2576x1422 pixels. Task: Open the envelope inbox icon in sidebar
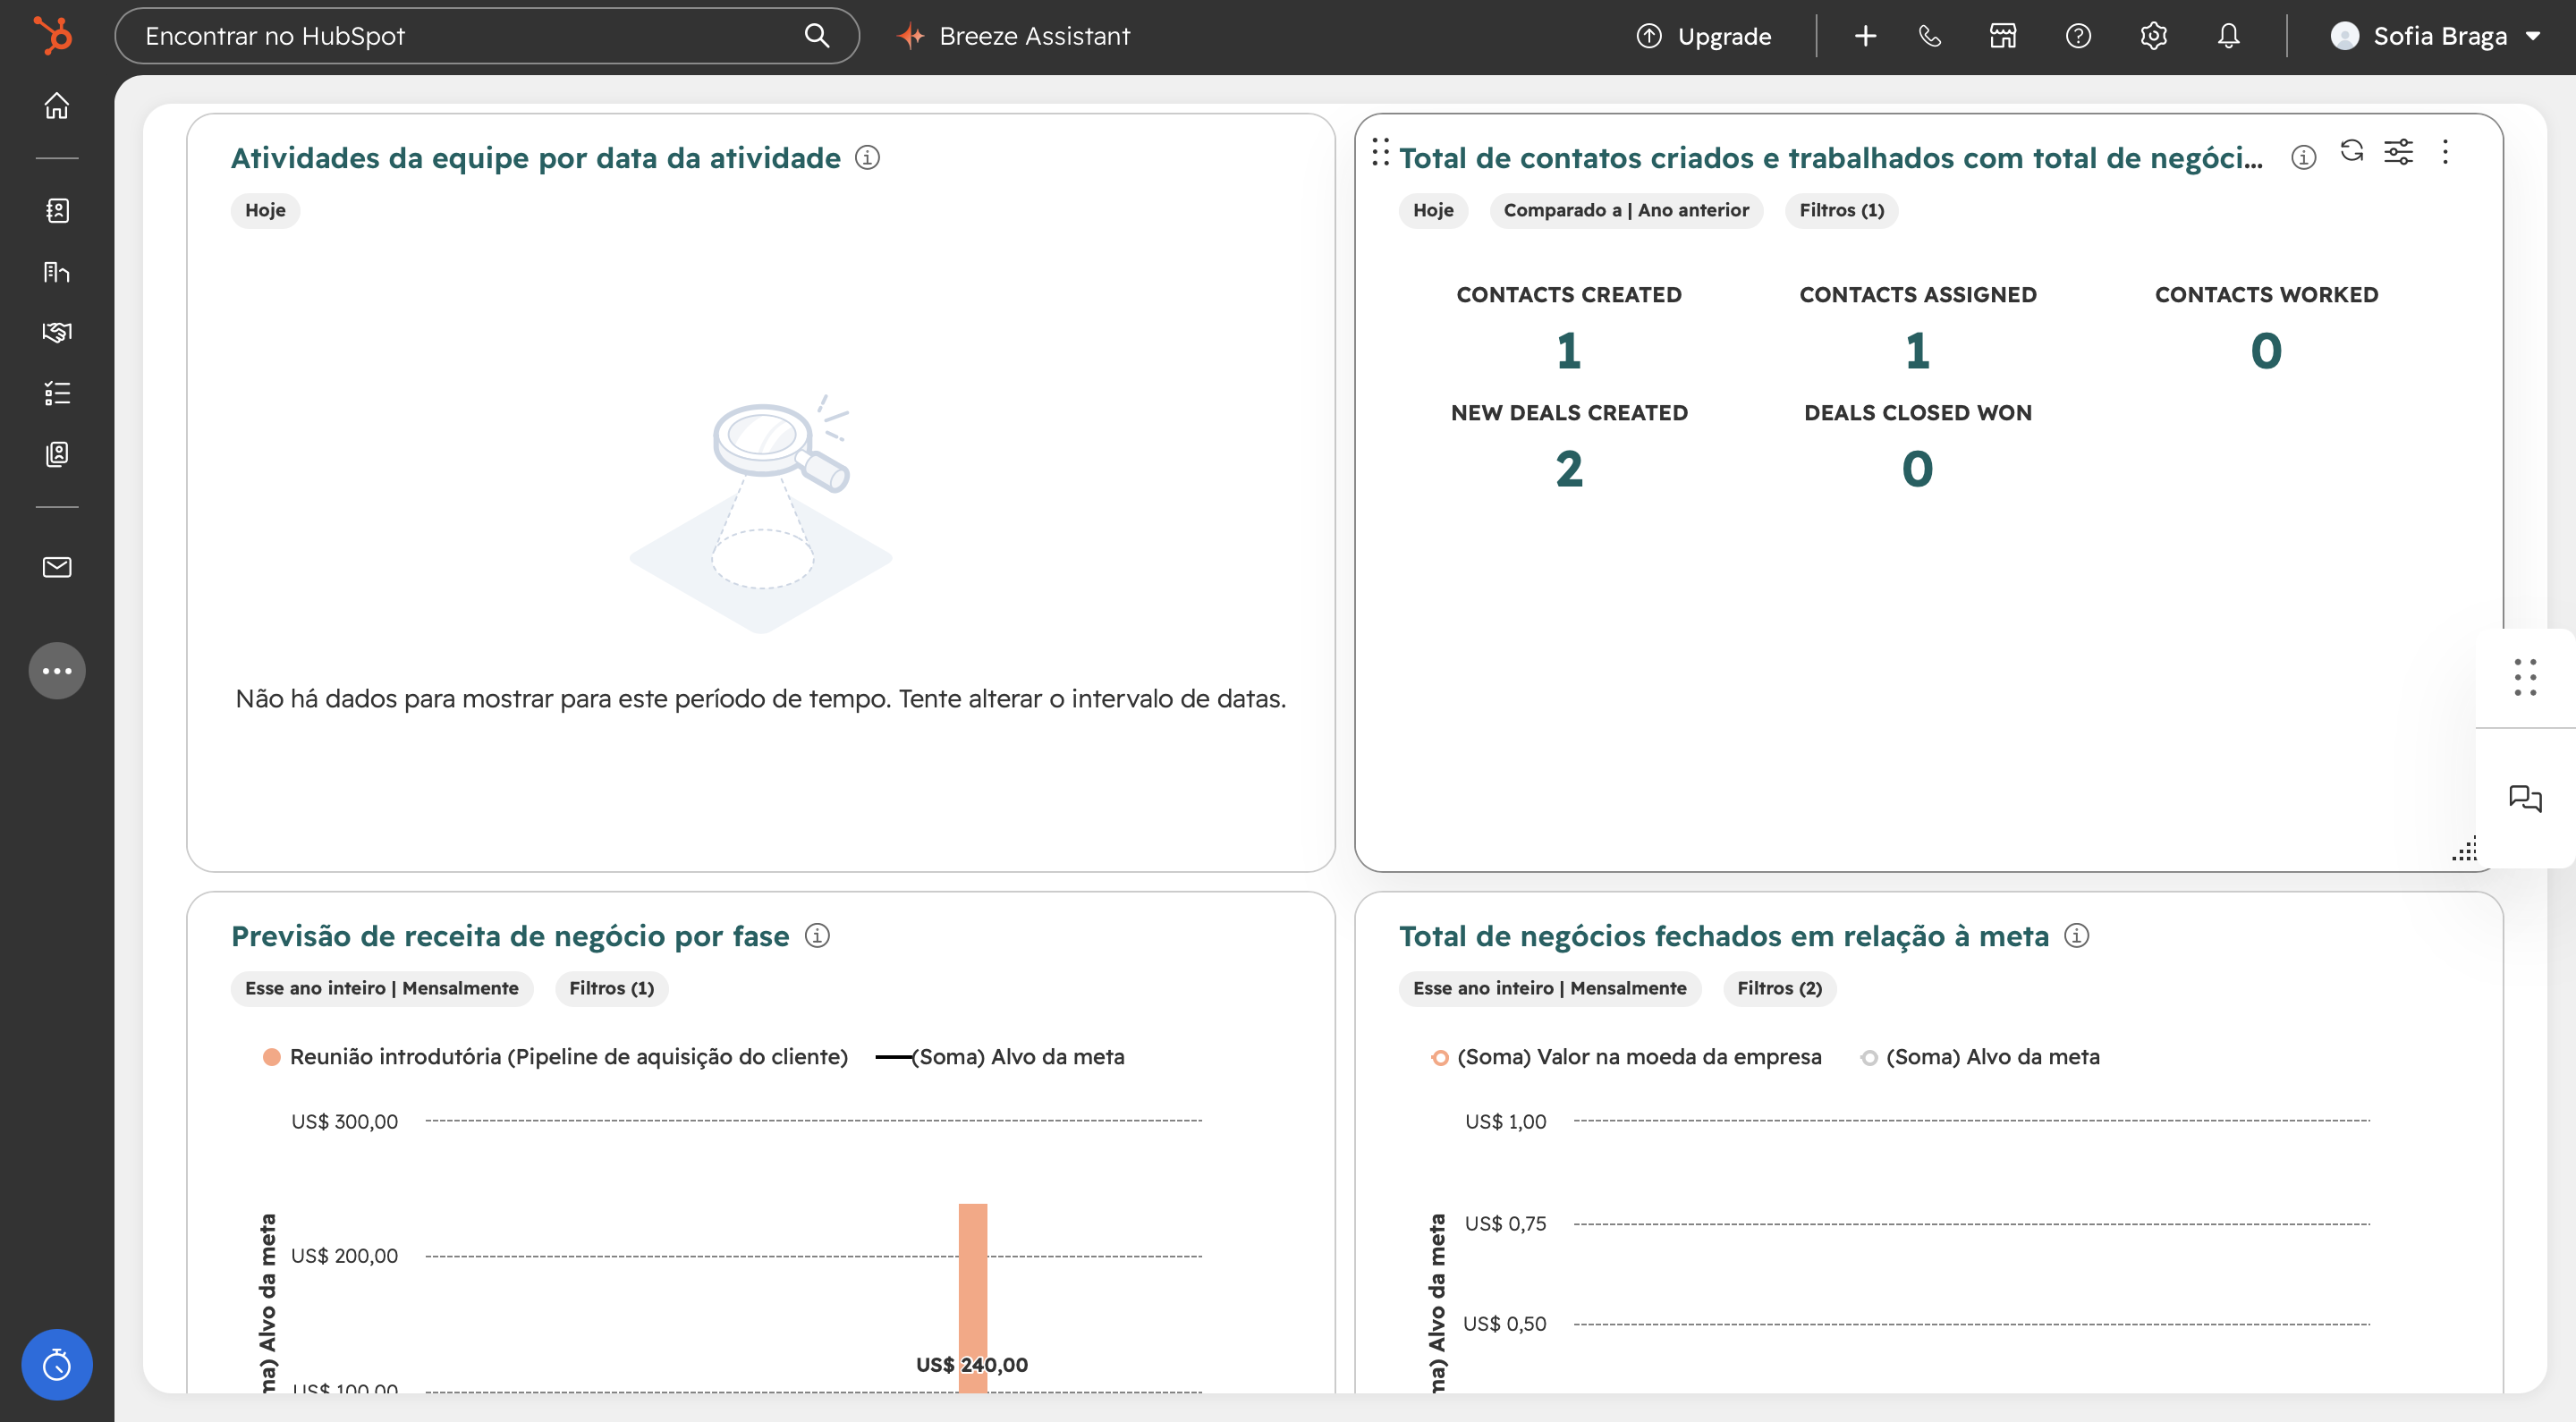click(x=57, y=567)
